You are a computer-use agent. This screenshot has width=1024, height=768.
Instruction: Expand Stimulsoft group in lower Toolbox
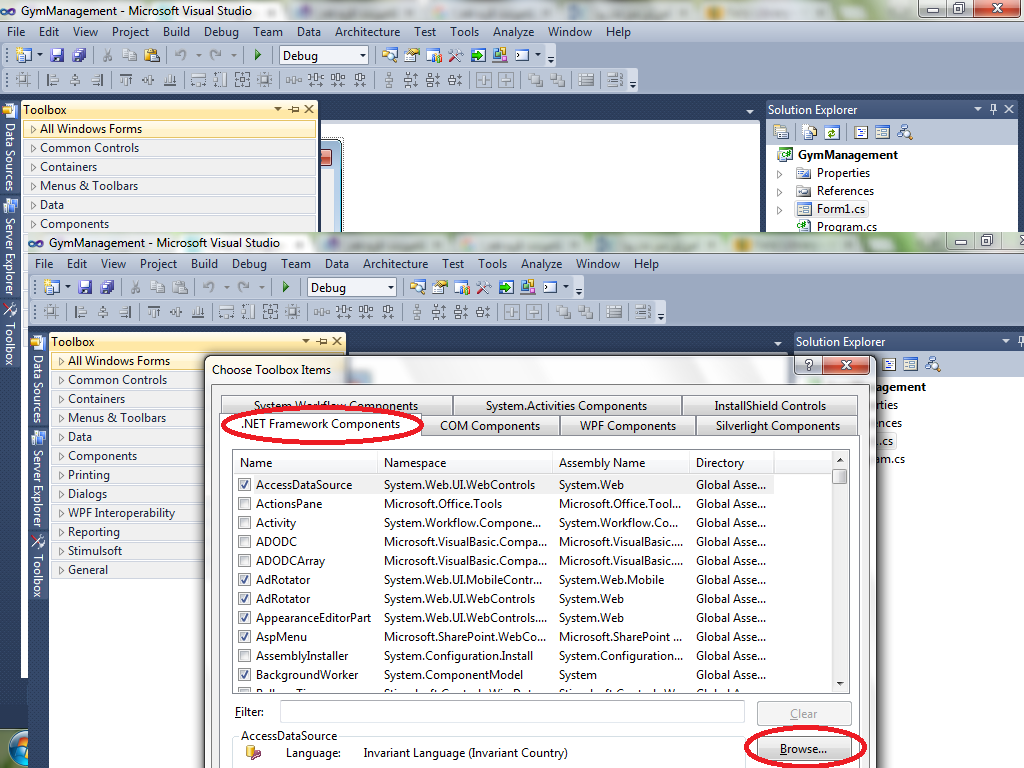61,551
